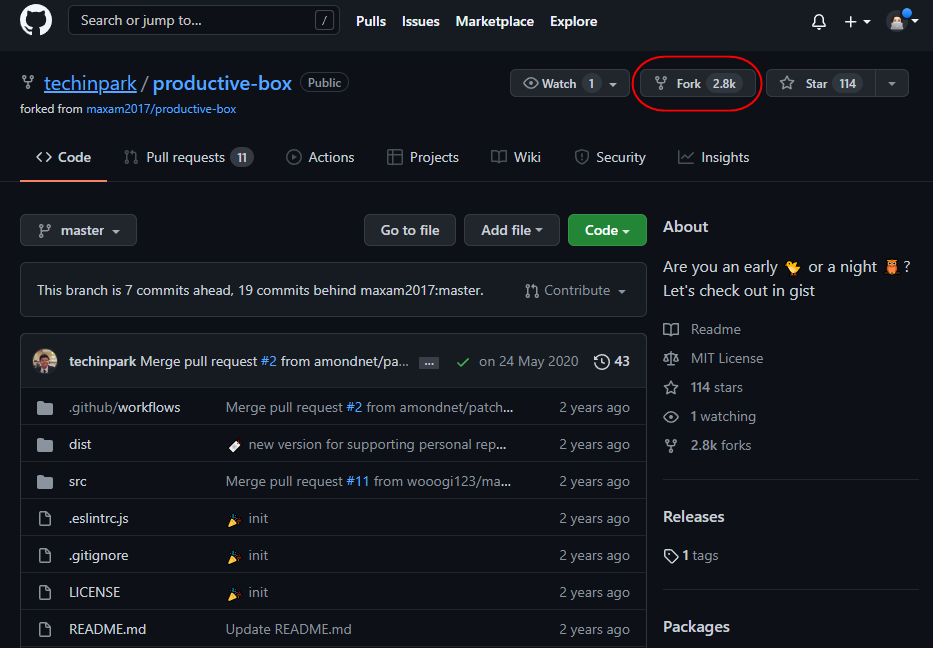This screenshot has height=648, width=933.
Task: Open the Releases heading link
Action: pyautogui.click(x=694, y=516)
